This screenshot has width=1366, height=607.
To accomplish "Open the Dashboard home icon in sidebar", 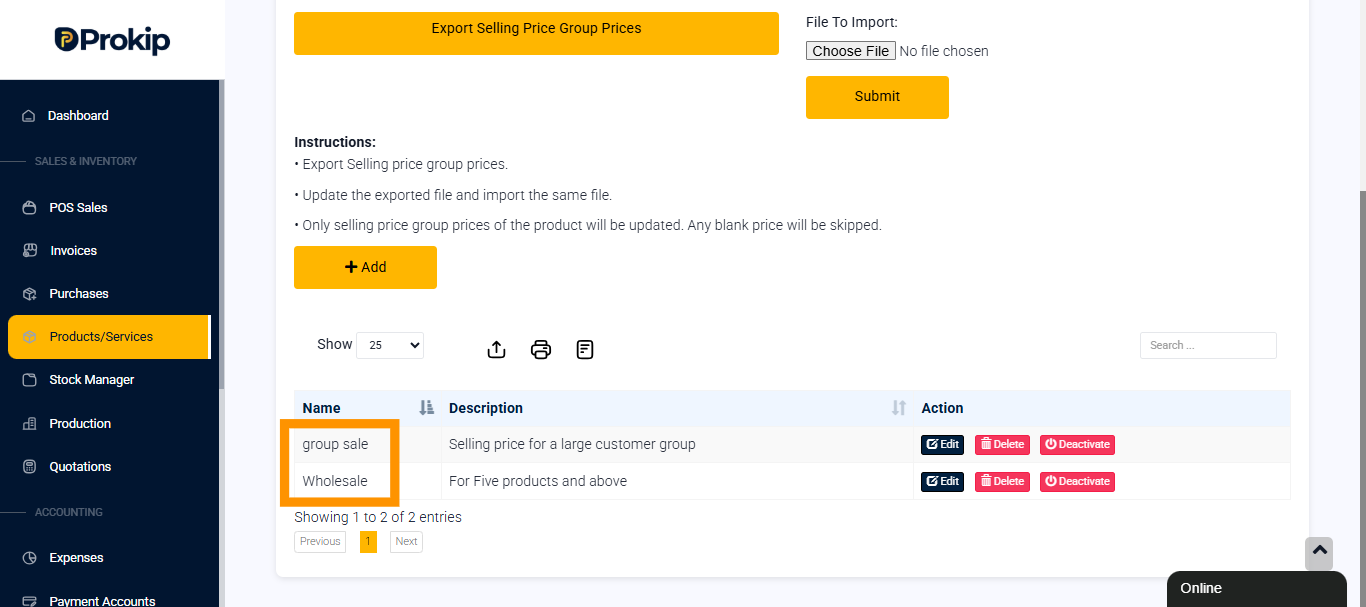I will [x=29, y=116].
